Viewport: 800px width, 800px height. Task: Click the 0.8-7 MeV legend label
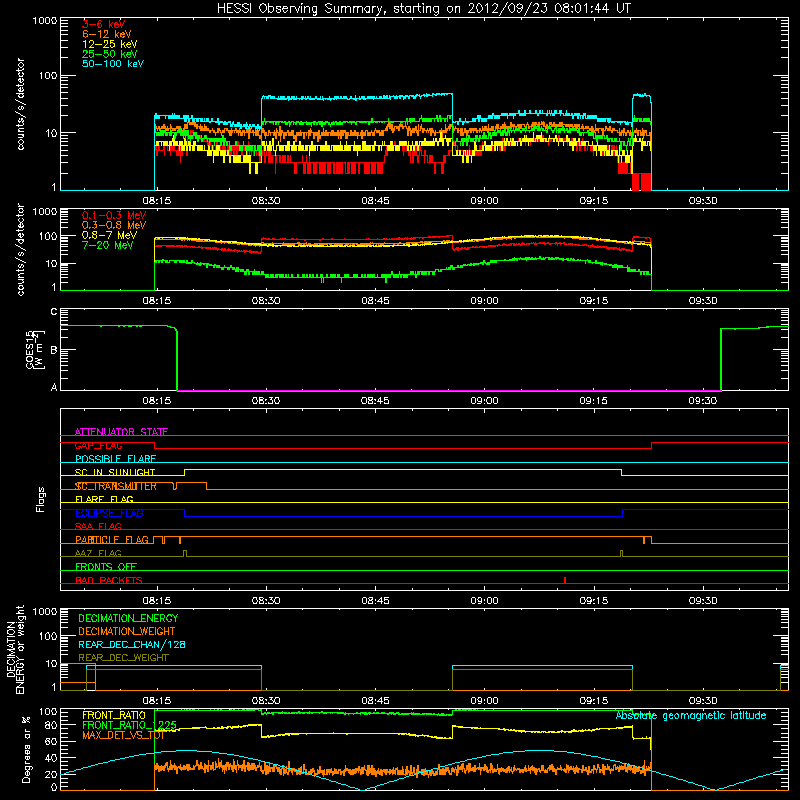(x=109, y=235)
